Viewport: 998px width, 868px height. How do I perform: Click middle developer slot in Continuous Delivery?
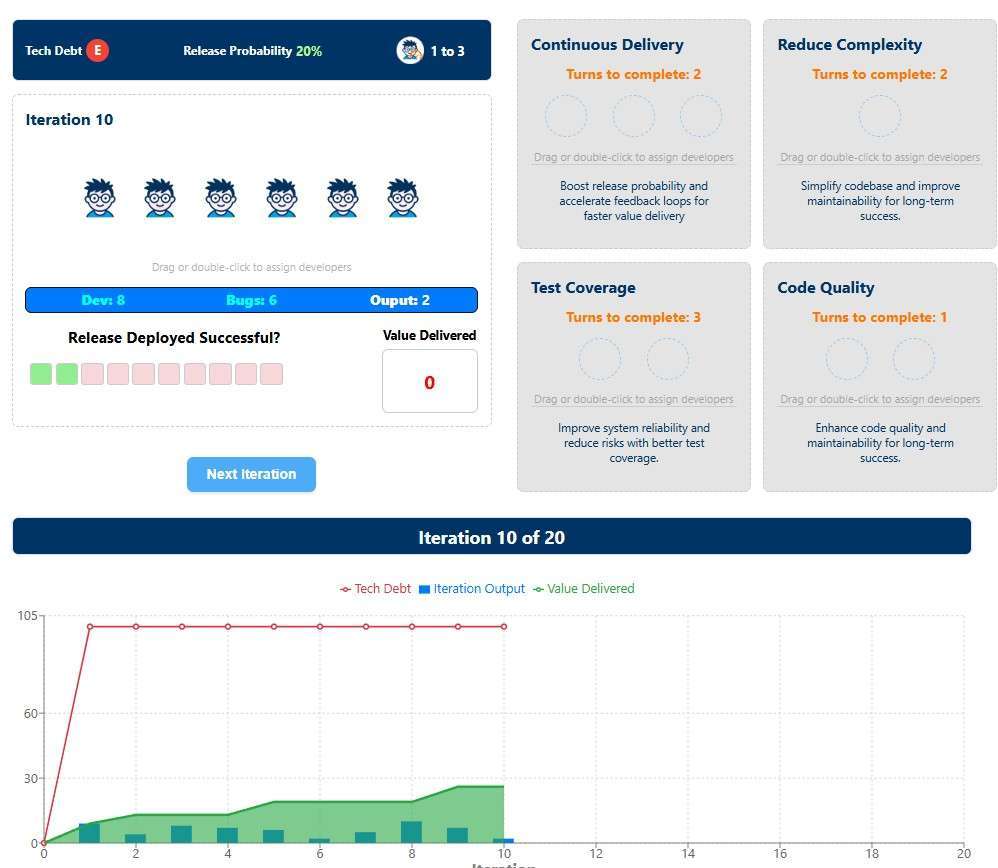(x=633, y=116)
